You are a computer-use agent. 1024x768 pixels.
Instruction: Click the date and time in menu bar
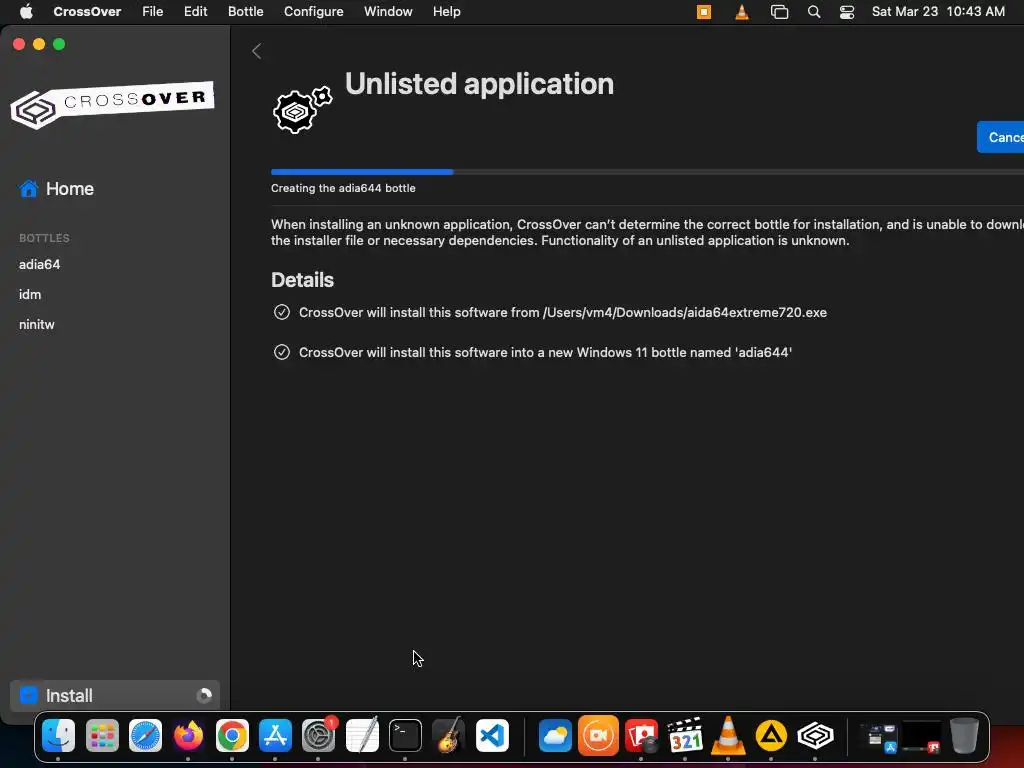point(938,12)
